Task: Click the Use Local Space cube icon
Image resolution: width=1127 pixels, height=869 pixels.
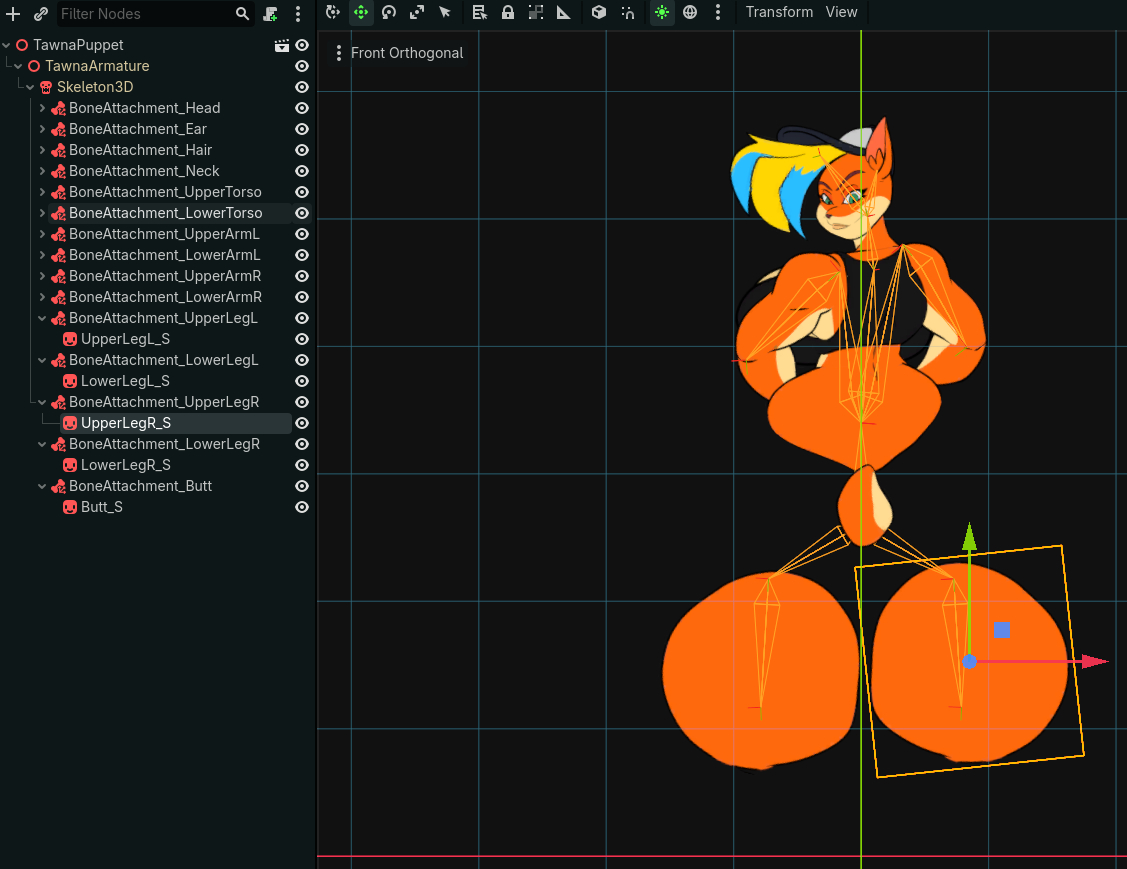Action: pos(598,13)
